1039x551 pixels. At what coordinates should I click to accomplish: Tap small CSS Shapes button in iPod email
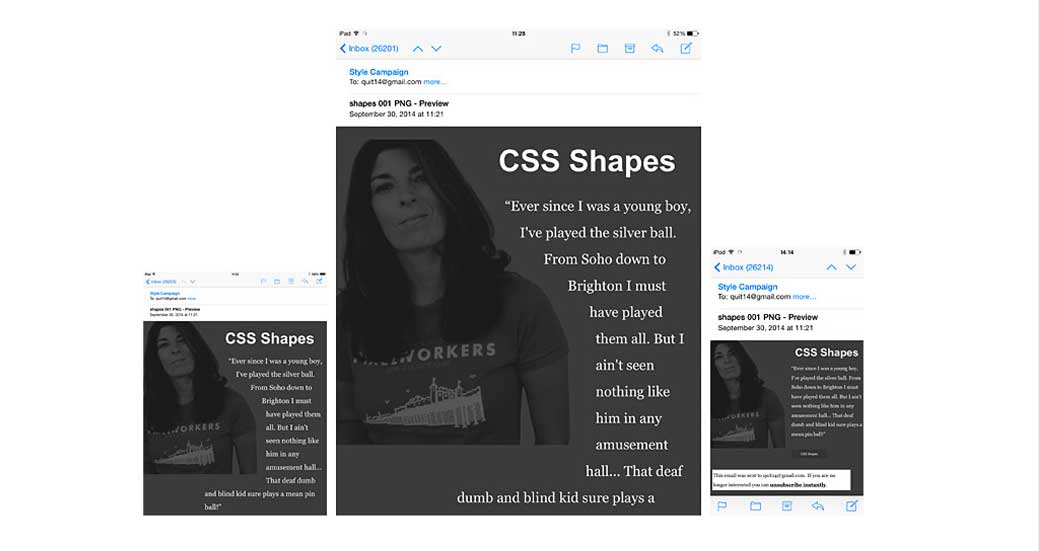point(808,454)
